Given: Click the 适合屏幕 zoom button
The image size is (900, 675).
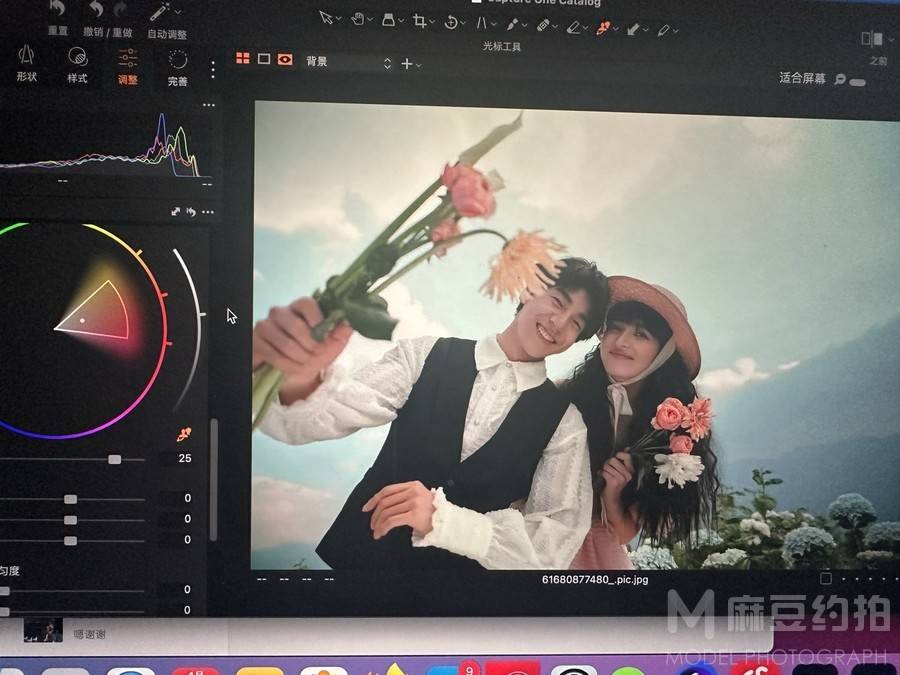Looking at the screenshot, I should [802, 78].
